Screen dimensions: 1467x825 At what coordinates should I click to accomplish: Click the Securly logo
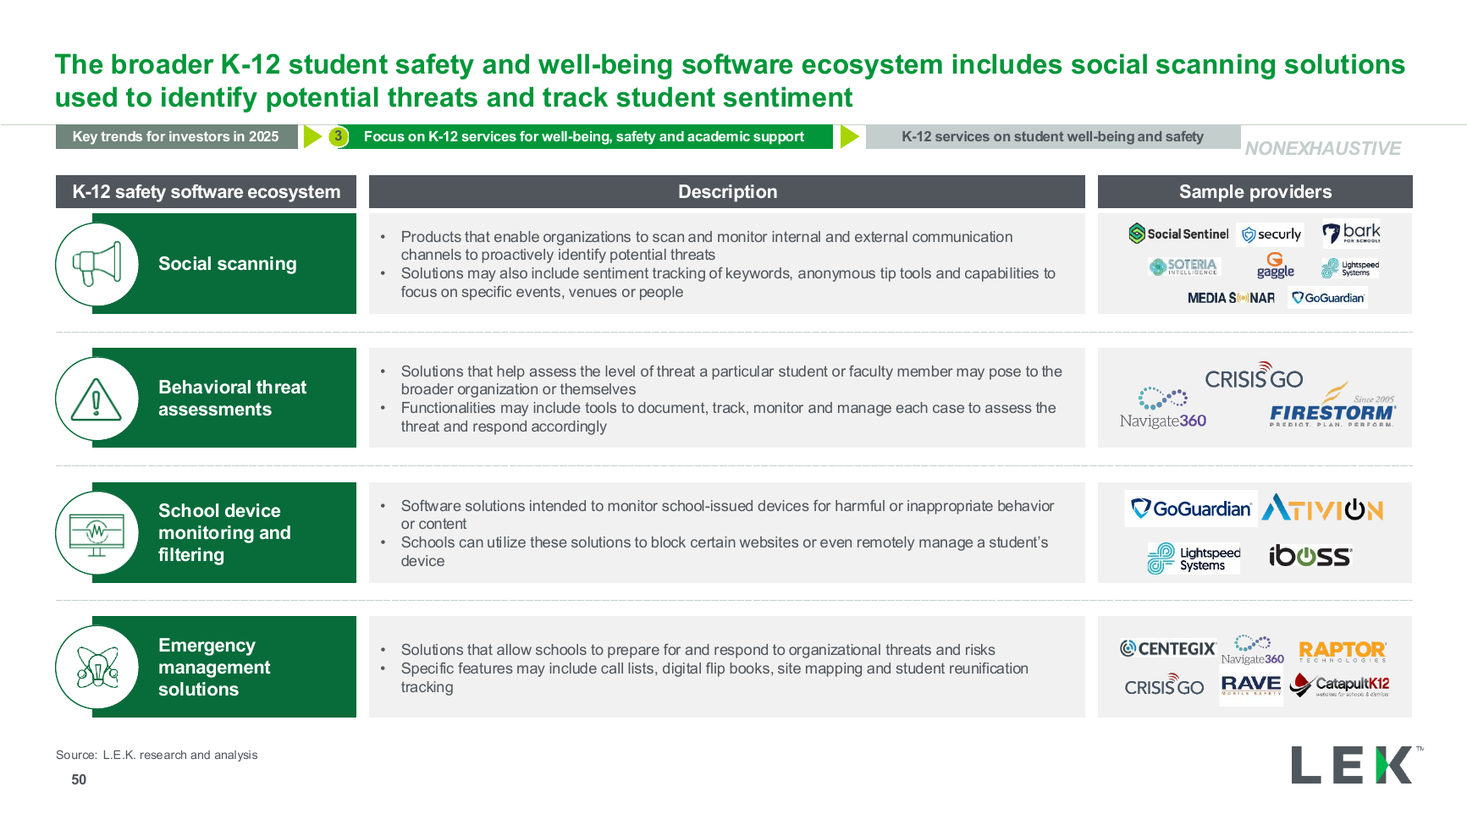click(x=1270, y=235)
